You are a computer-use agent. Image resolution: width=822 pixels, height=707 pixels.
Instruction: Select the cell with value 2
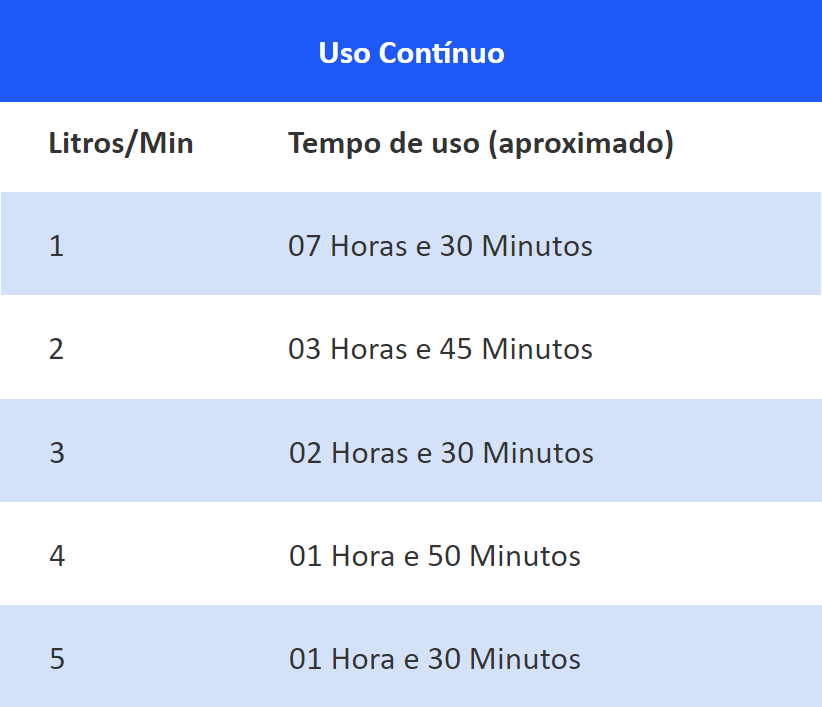tap(57, 349)
